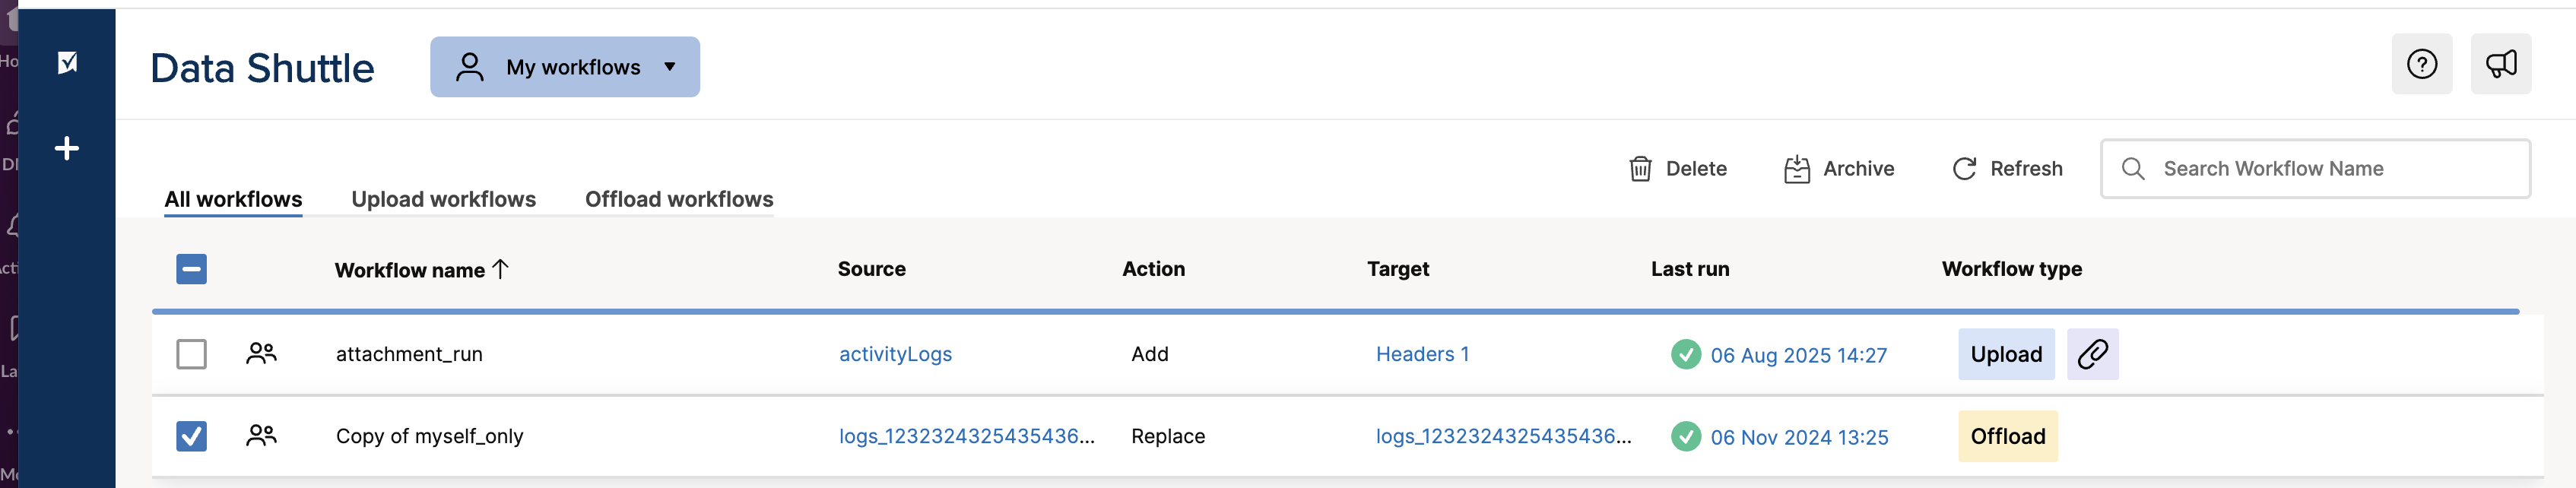Uncheck the Copy of myself_only checkbox
The height and width of the screenshot is (488, 2576).
tap(191, 436)
